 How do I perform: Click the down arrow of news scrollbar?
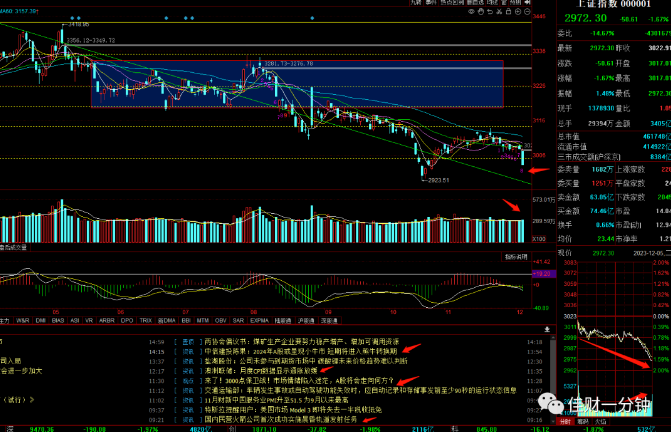pyautogui.click(x=552, y=421)
